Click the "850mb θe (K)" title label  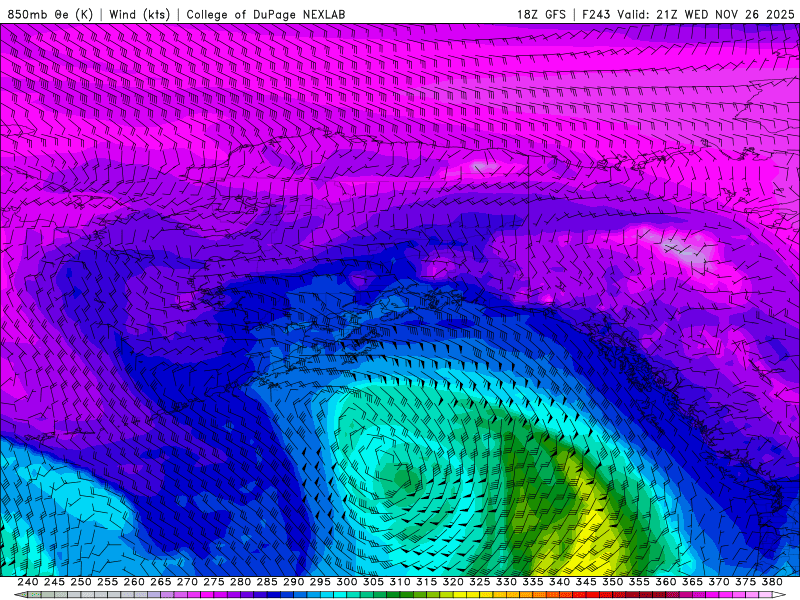pos(50,14)
